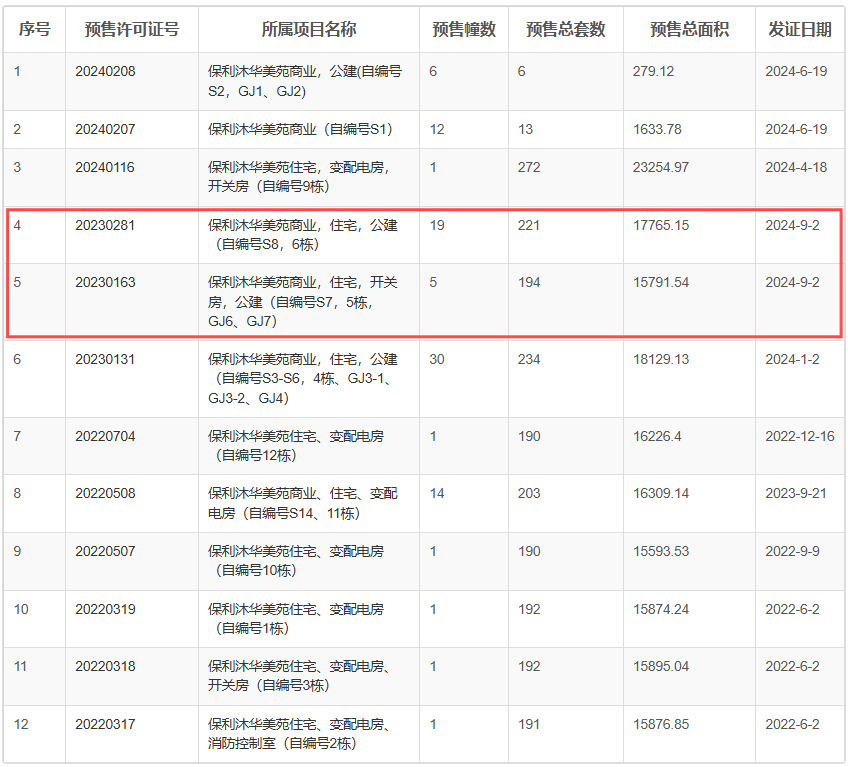
Task: Click project name with 自编号S14、11栋
Action: coord(303,503)
